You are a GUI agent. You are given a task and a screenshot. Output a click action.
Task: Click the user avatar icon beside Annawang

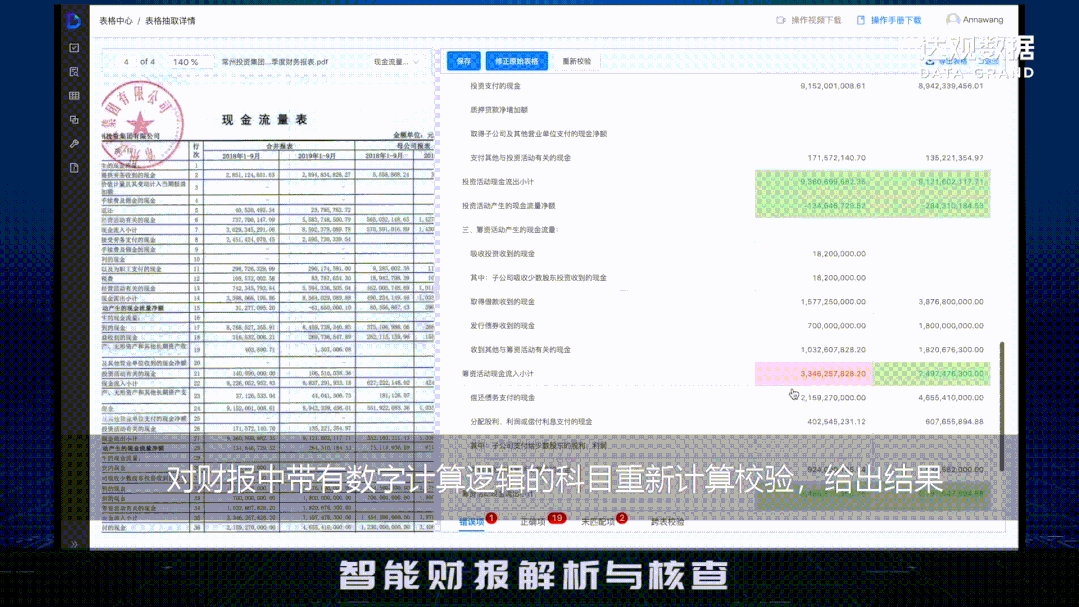tap(952, 20)
